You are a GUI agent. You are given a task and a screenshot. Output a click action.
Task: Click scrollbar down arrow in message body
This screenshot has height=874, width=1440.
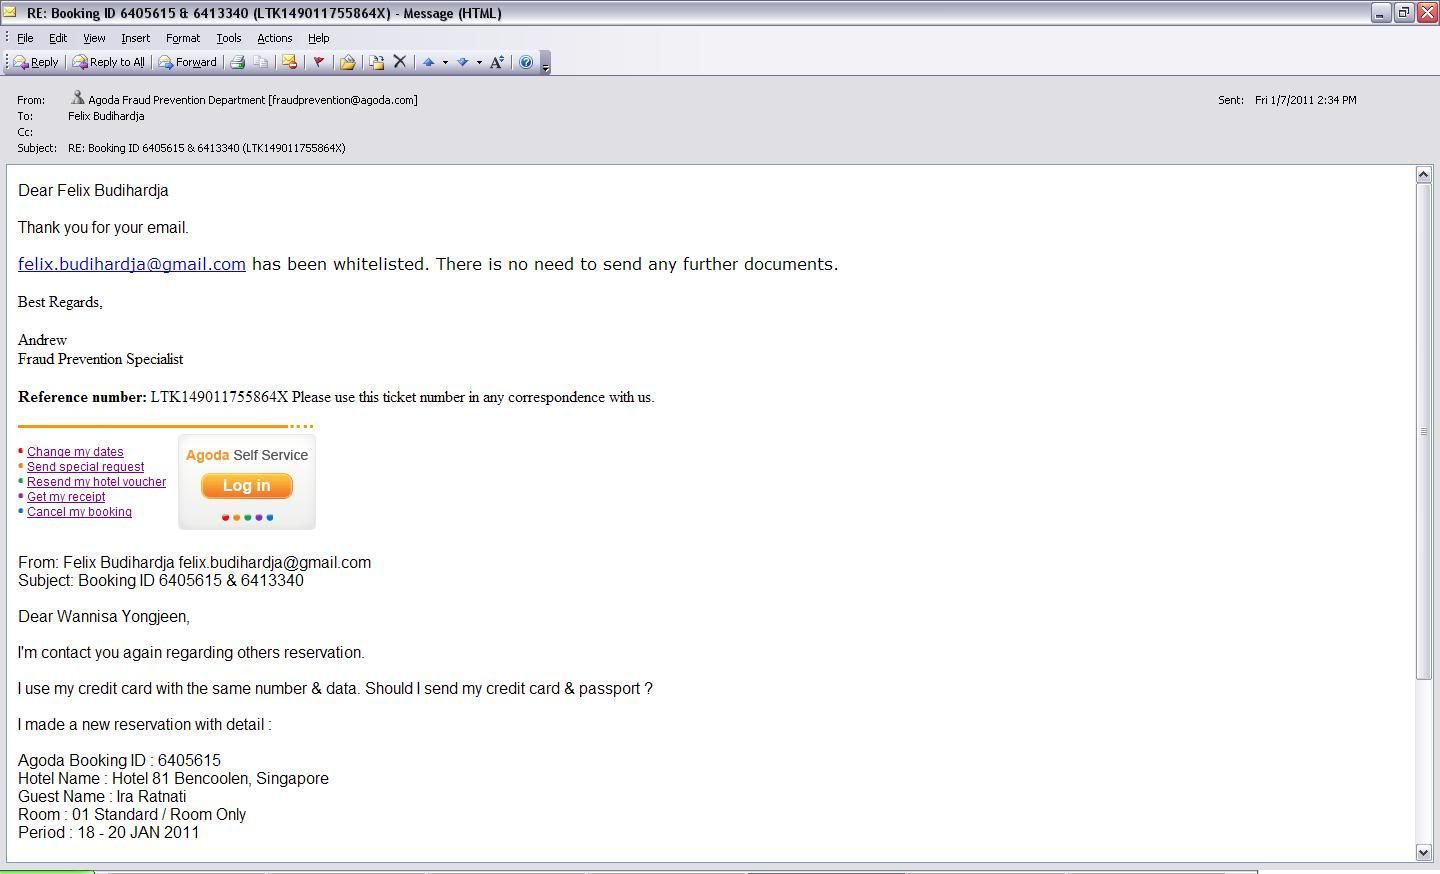[x=1424, y=852]
